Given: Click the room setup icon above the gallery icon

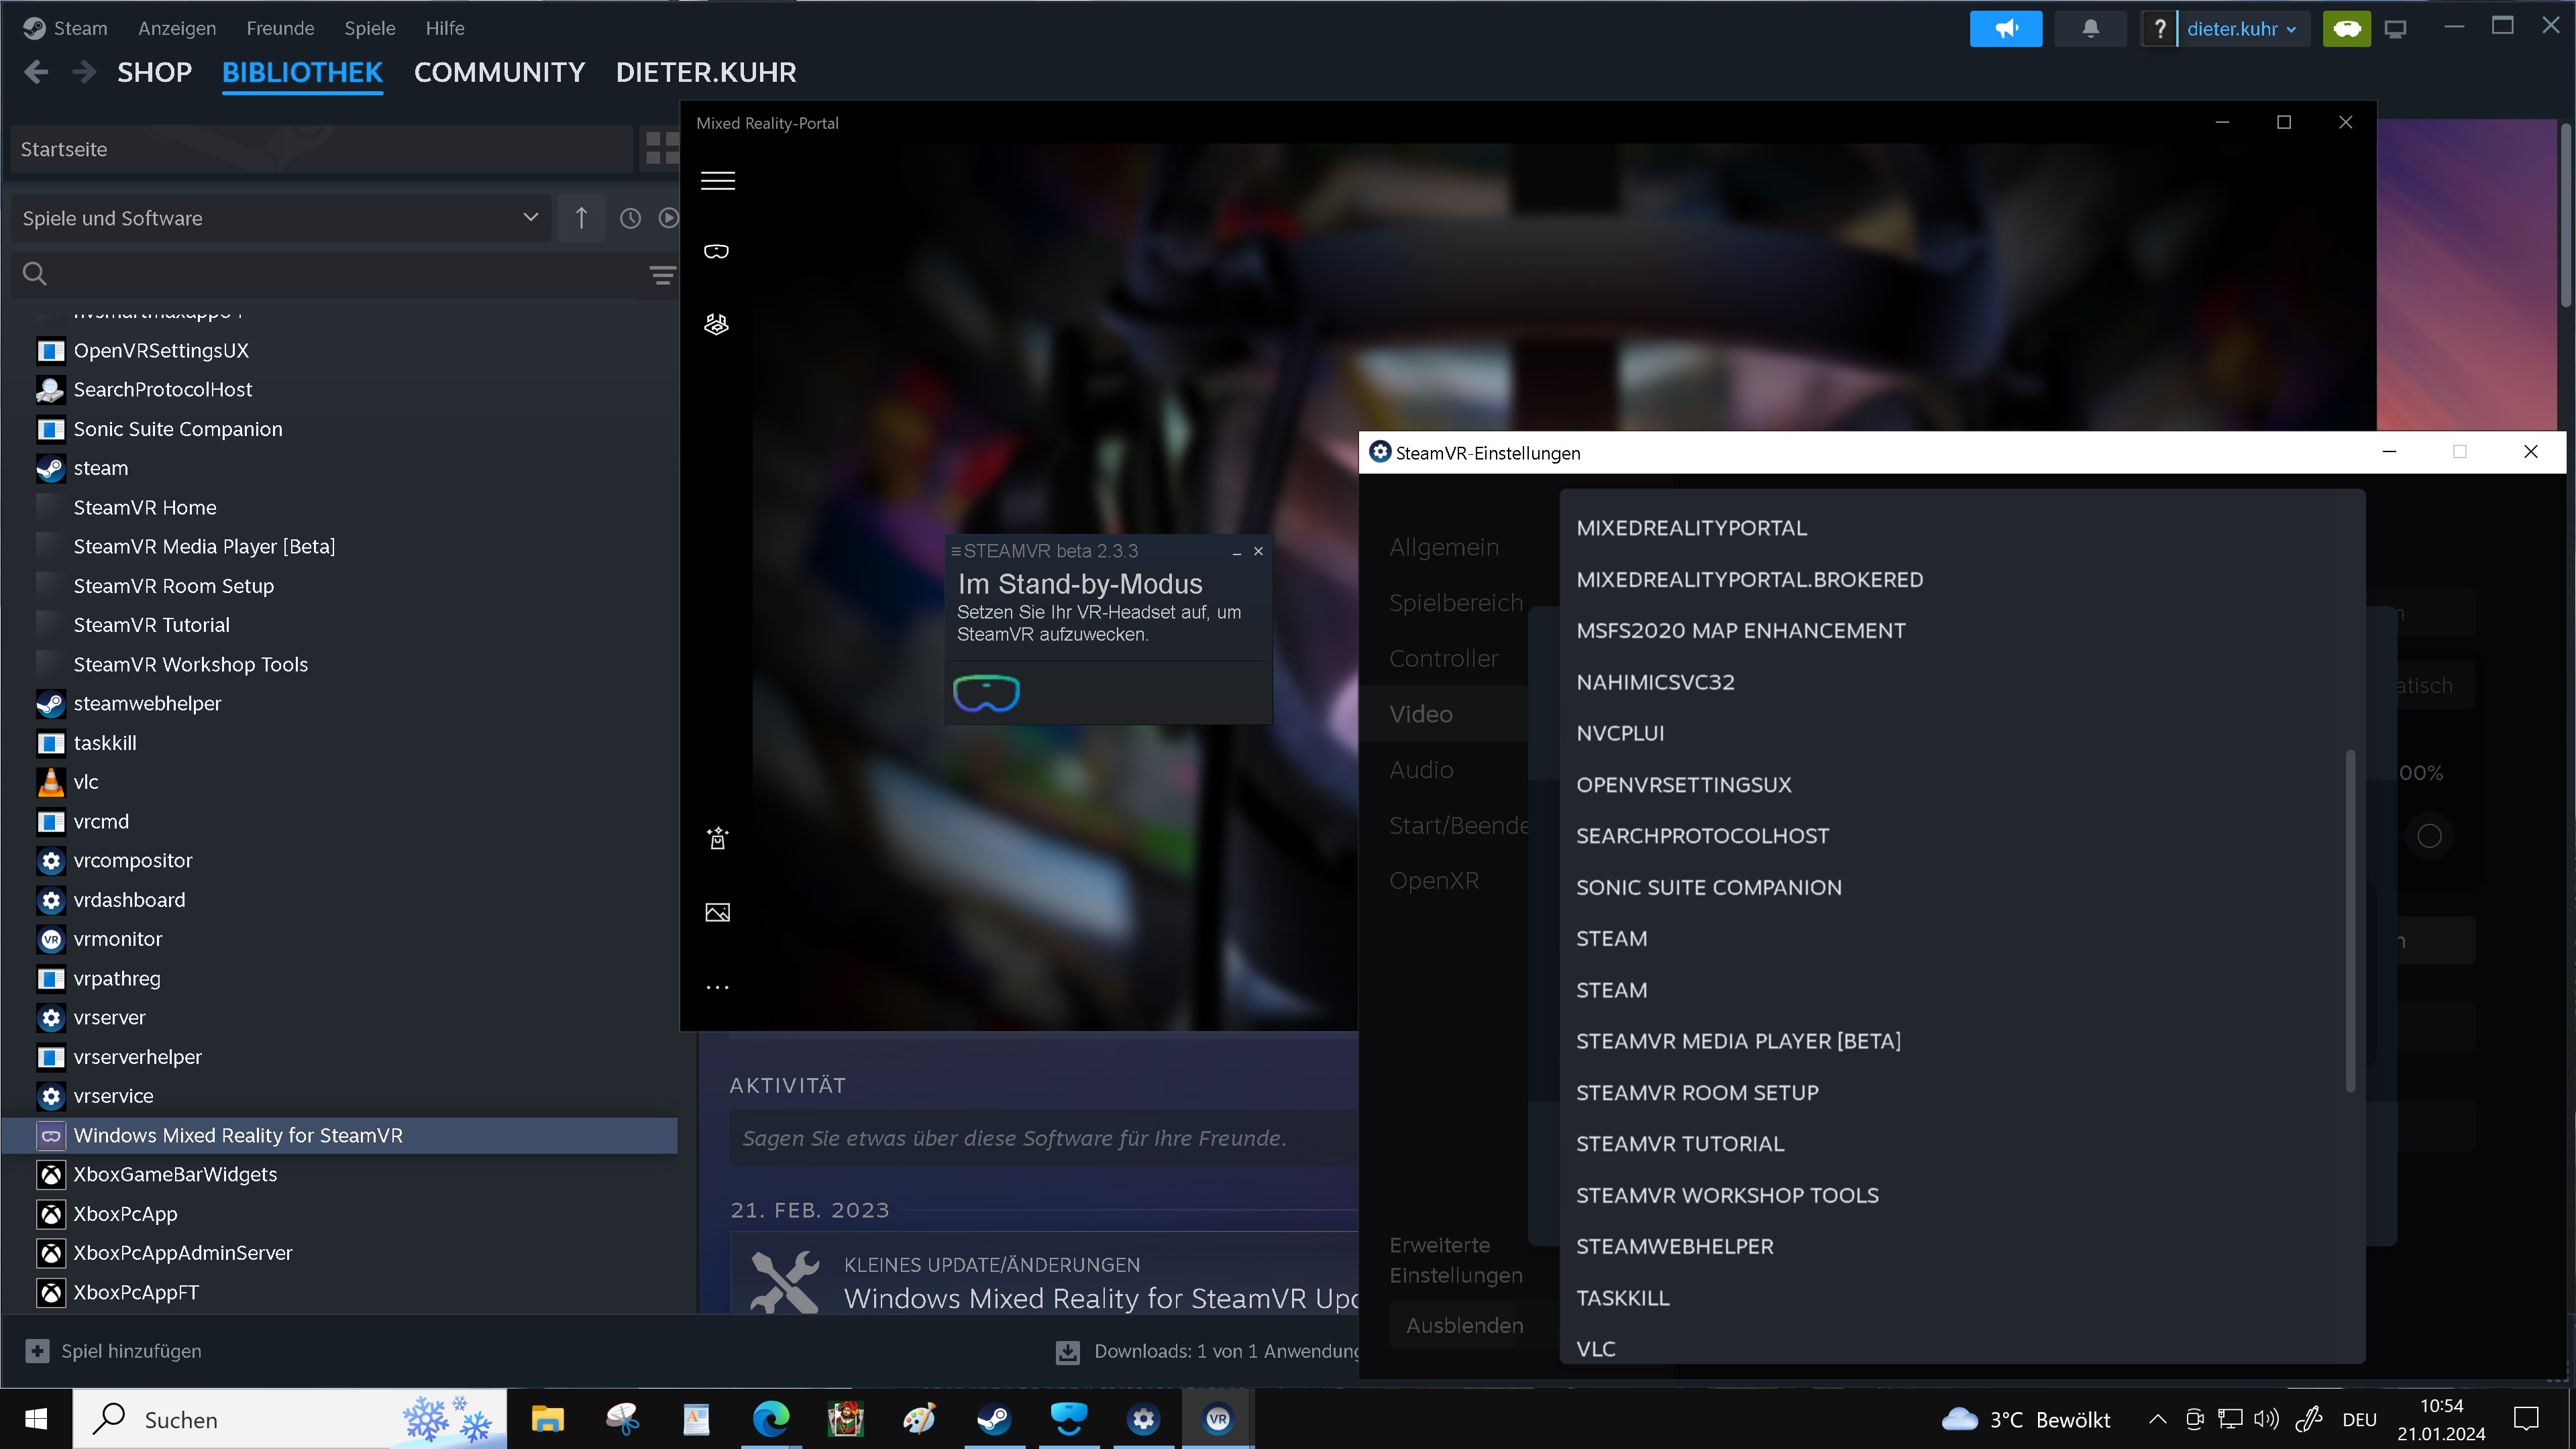Looking at the screenshot, I should (x=717, y=838).
